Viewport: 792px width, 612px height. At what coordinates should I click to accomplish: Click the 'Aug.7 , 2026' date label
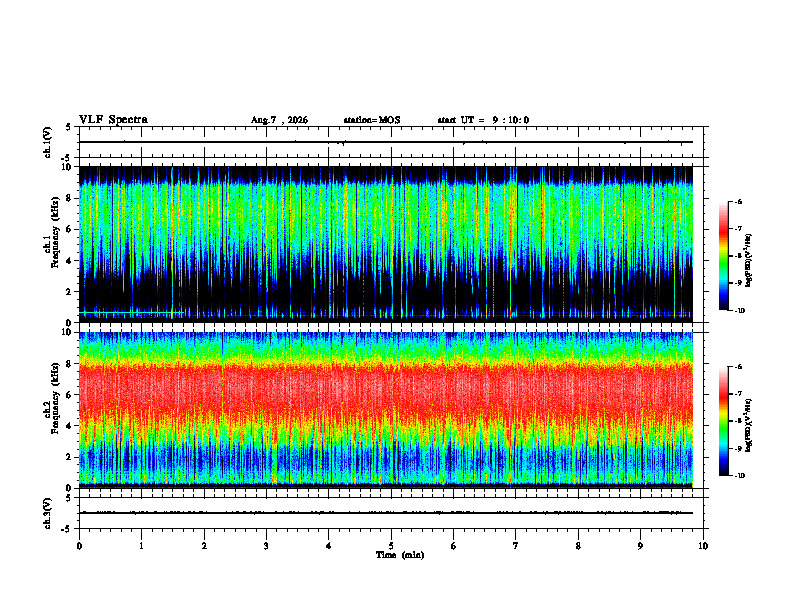click(279, 120)
